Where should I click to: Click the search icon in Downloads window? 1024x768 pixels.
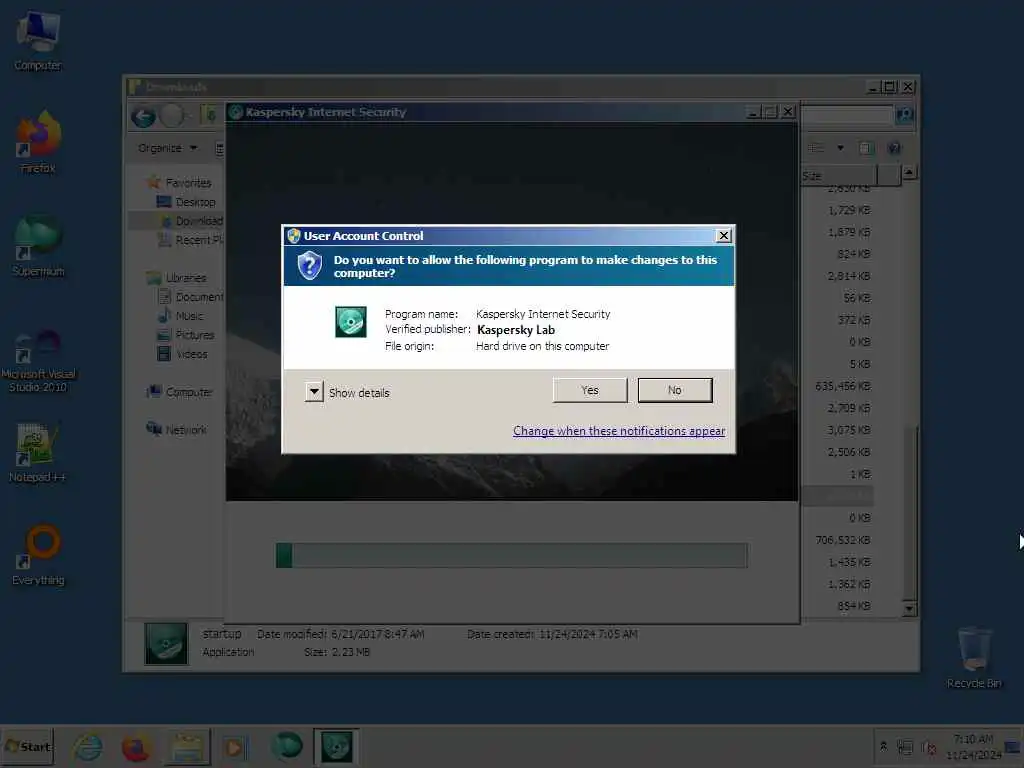pos(904,115)
